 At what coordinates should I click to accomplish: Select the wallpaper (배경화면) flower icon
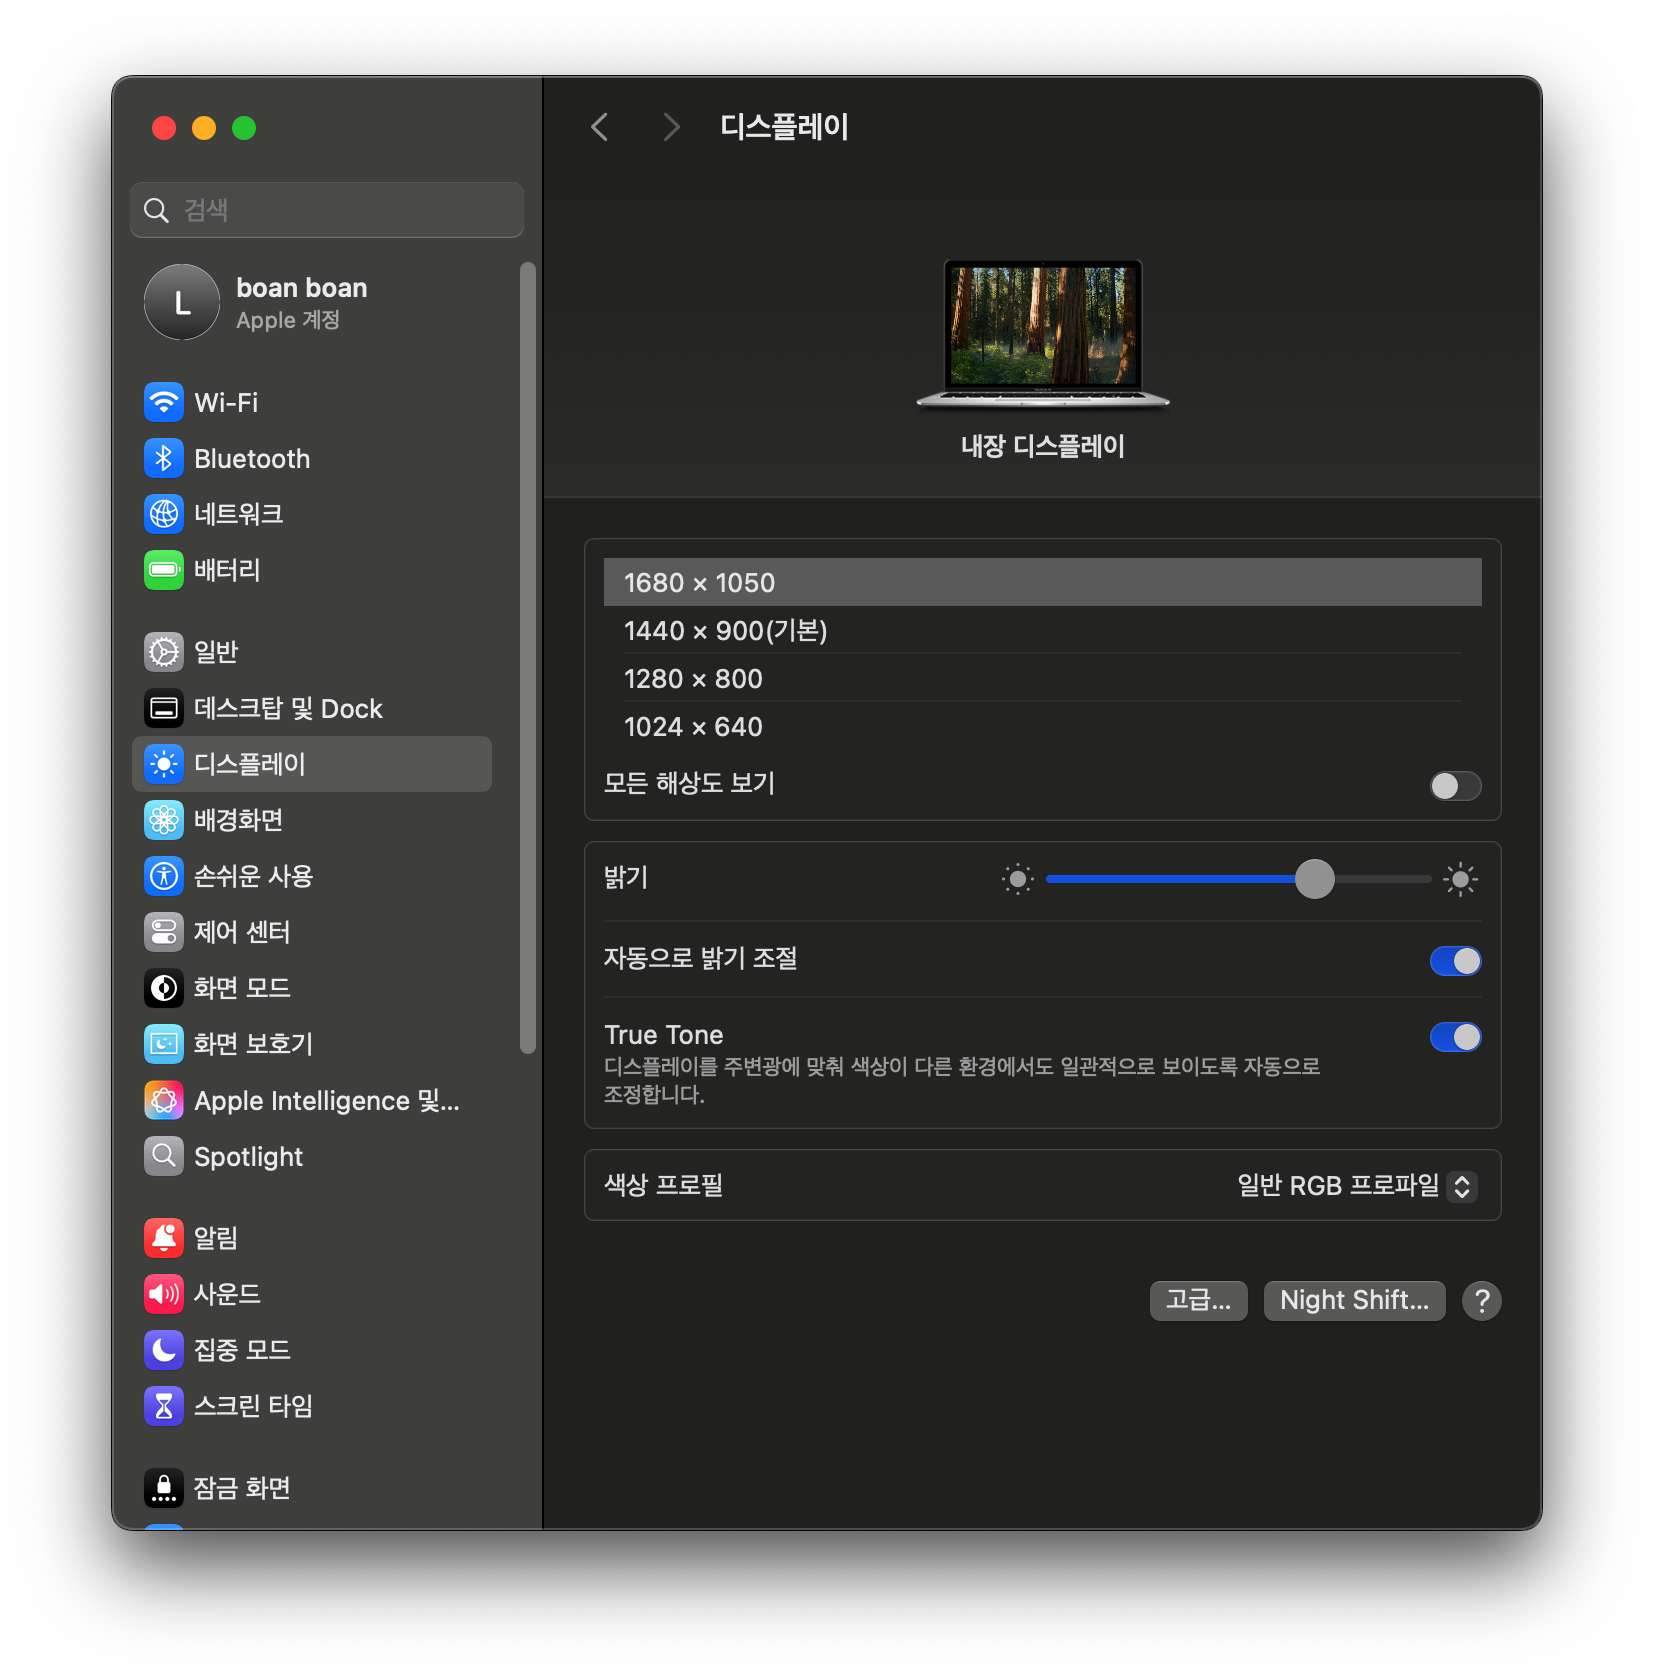coord(164,820)
